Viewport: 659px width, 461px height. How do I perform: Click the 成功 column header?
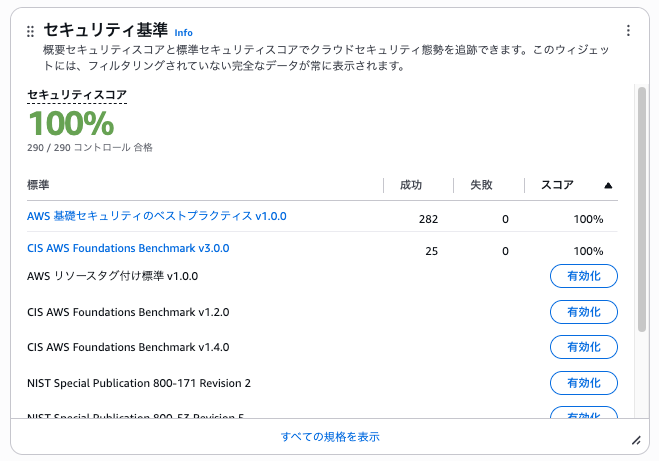point(411,185)
